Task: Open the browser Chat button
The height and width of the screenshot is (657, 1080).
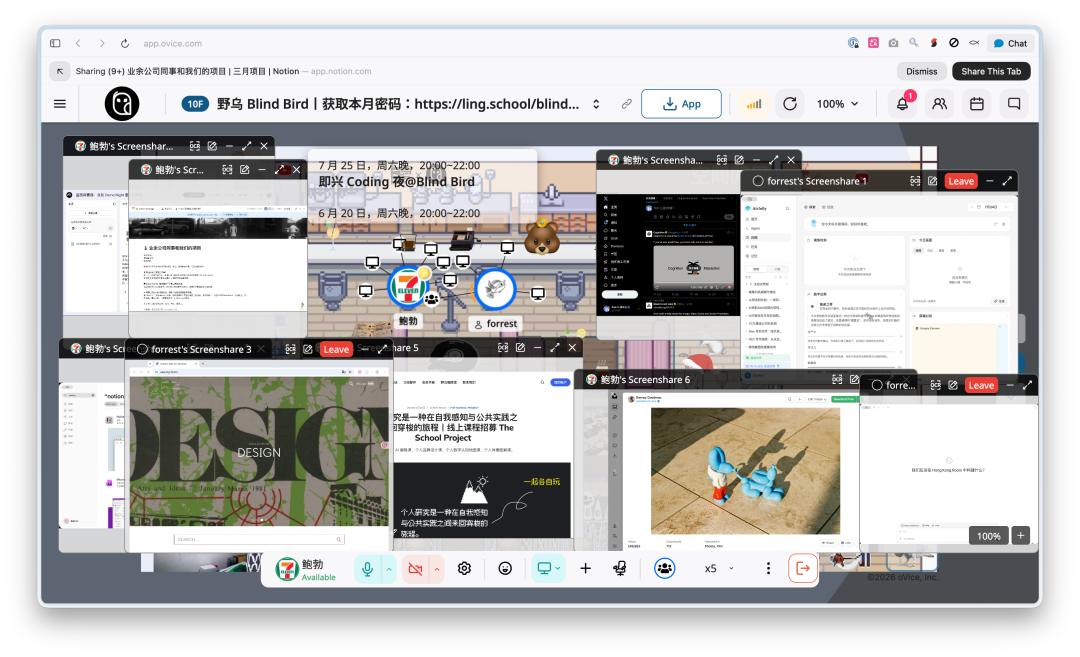Action: (x=1010, y=43)
